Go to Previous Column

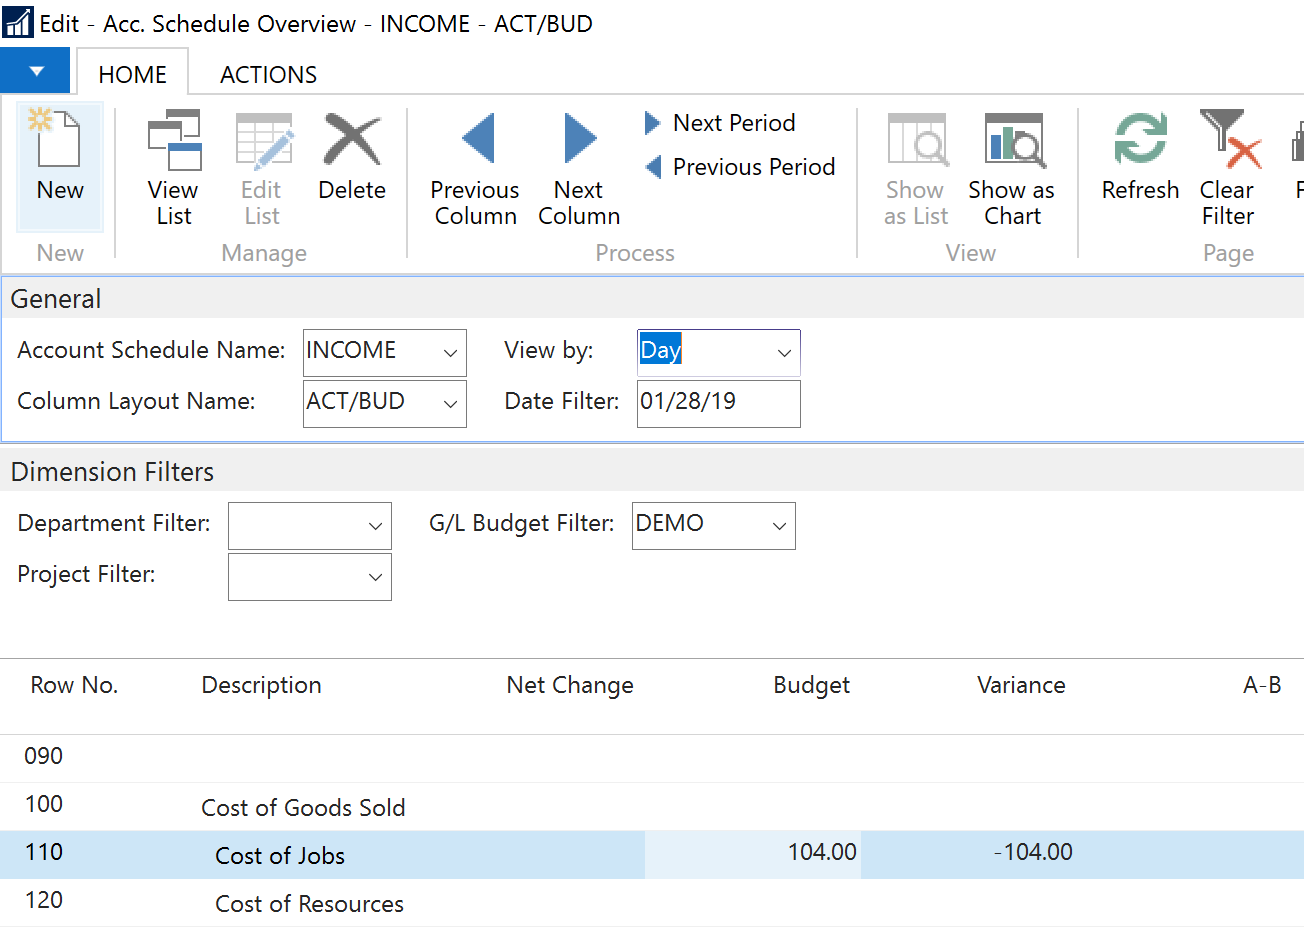pyautogui.click(x=475, y=168)
